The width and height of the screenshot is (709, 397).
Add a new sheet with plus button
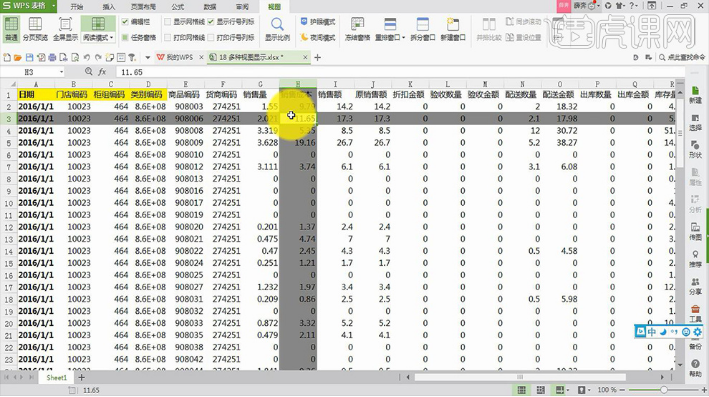(81, 378)
